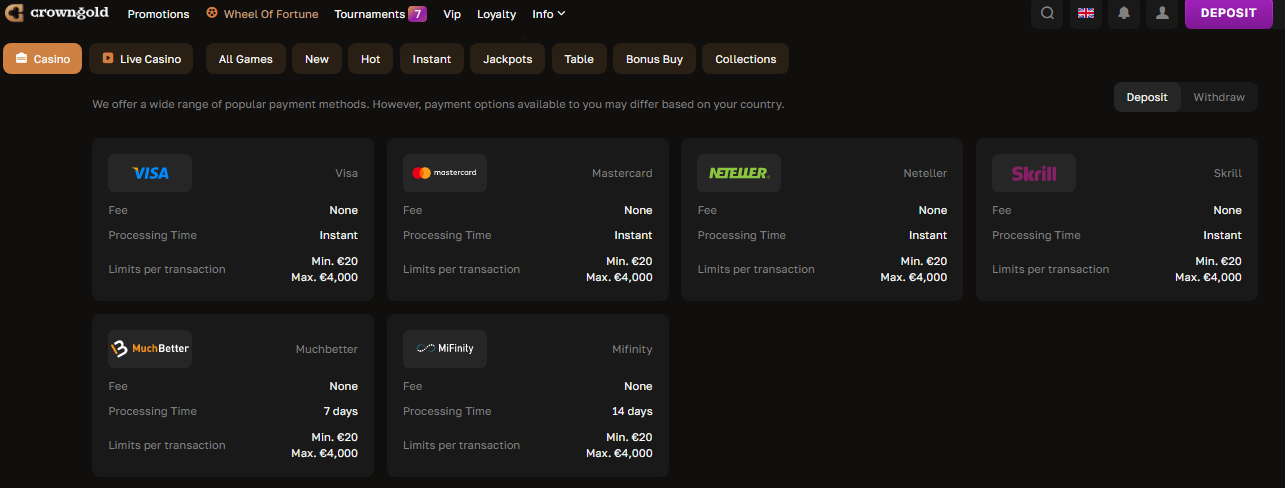Screen dimensions: 1285x488
Task: Open the notifications bell icon
Action: click(1124, 13)
